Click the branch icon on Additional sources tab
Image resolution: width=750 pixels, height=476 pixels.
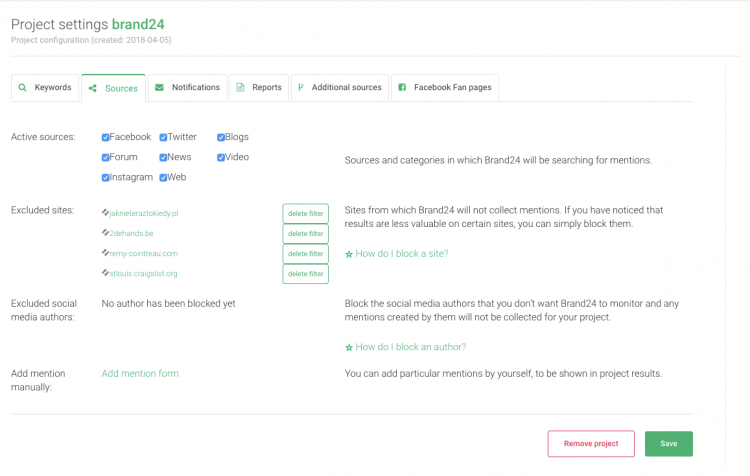[300, 87]
